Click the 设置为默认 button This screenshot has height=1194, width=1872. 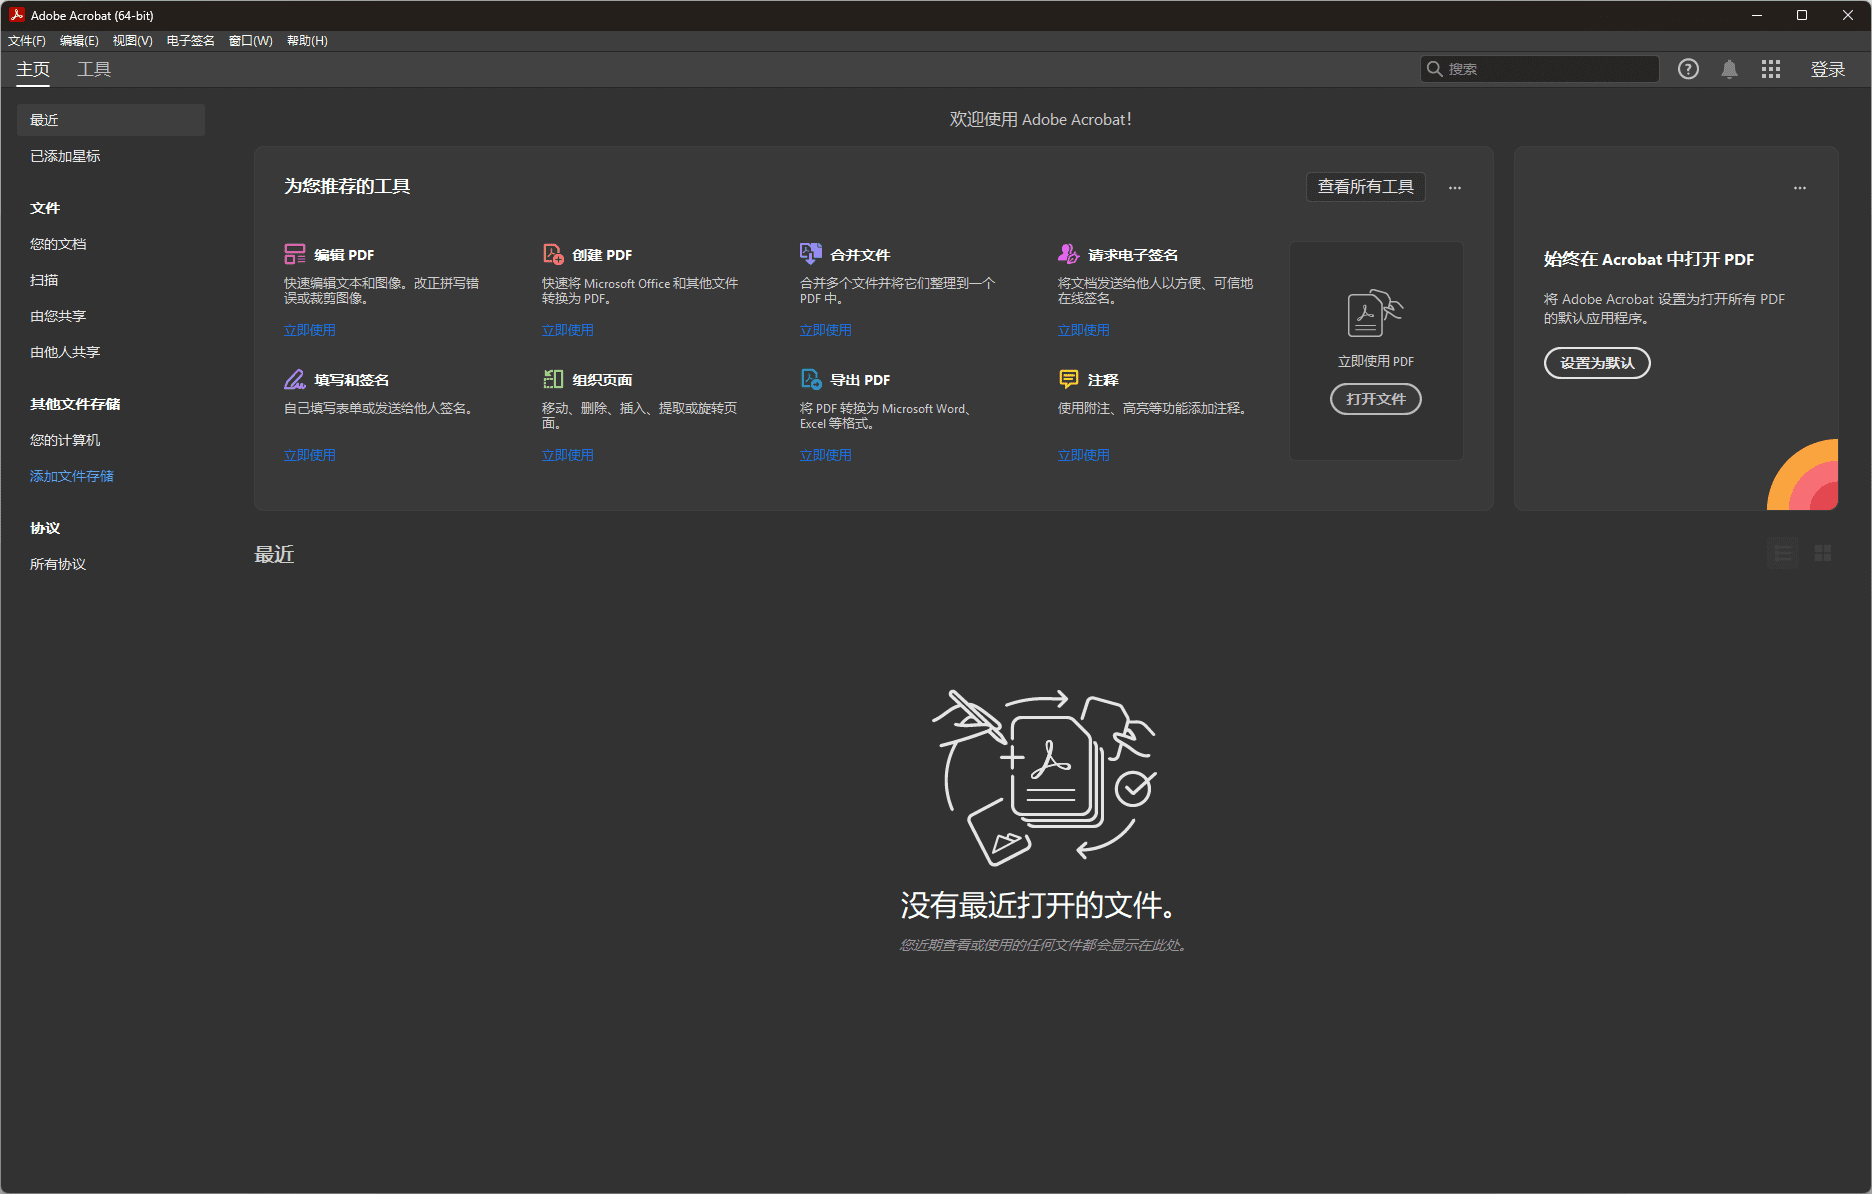pyautogui.click(x=1597, y=363)
